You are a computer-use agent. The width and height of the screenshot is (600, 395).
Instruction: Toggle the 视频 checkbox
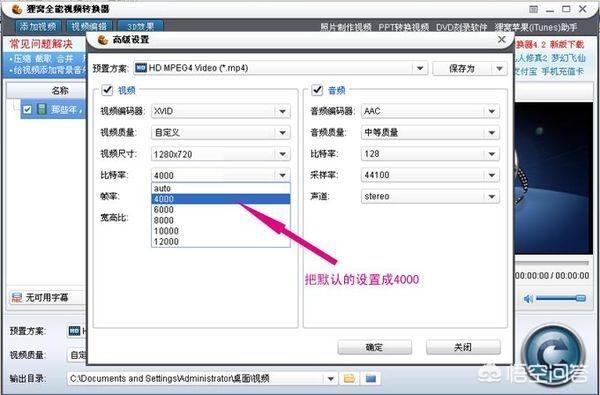click(x=107, y=90)
